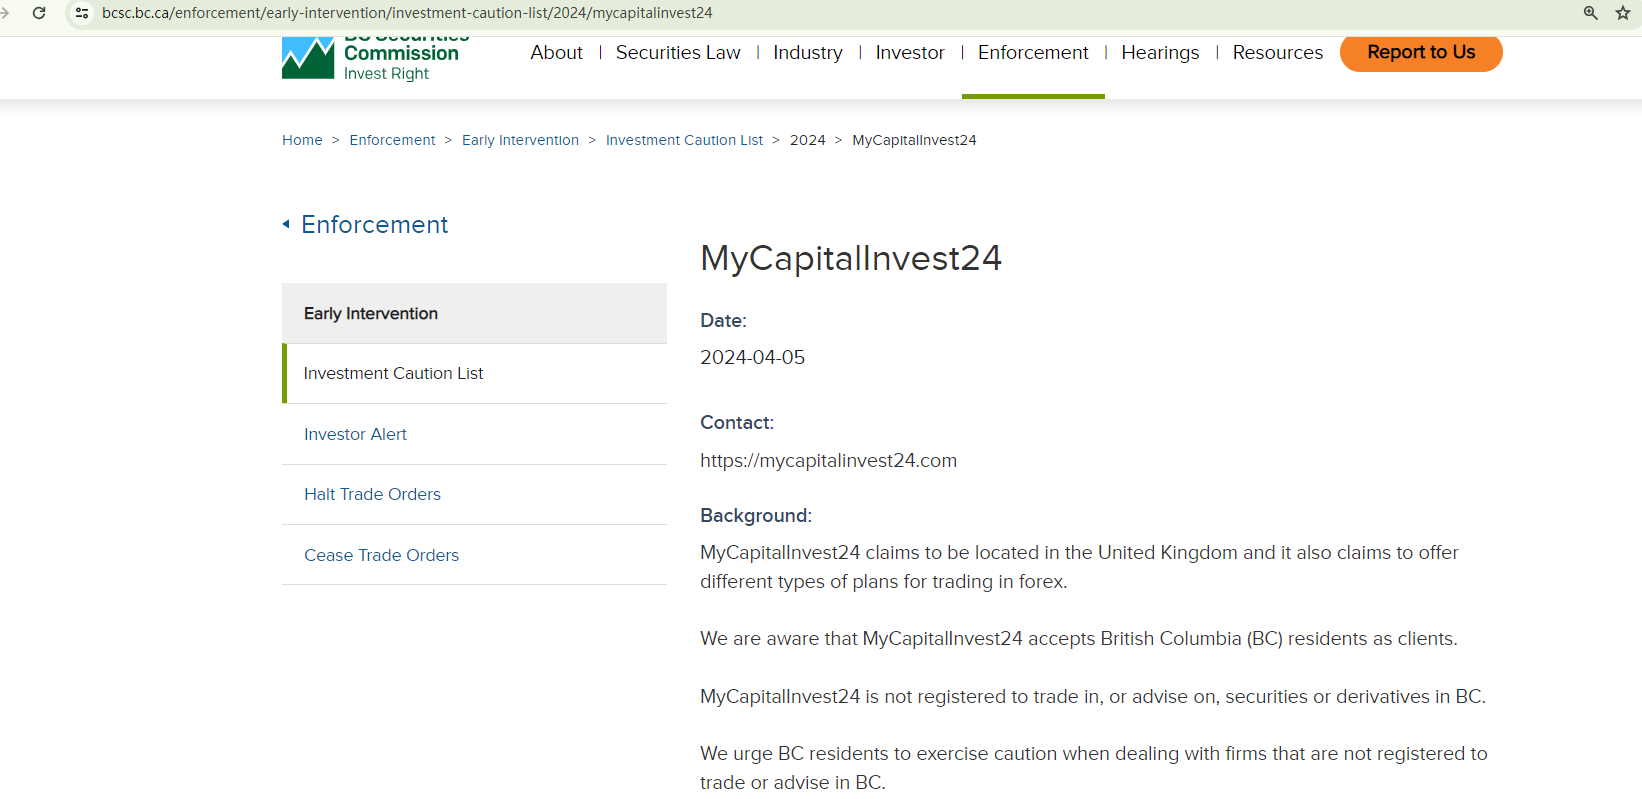Click the MyCapitalInvest24 breadcrumb text
1642x799 pixels.
coord(914,140)
